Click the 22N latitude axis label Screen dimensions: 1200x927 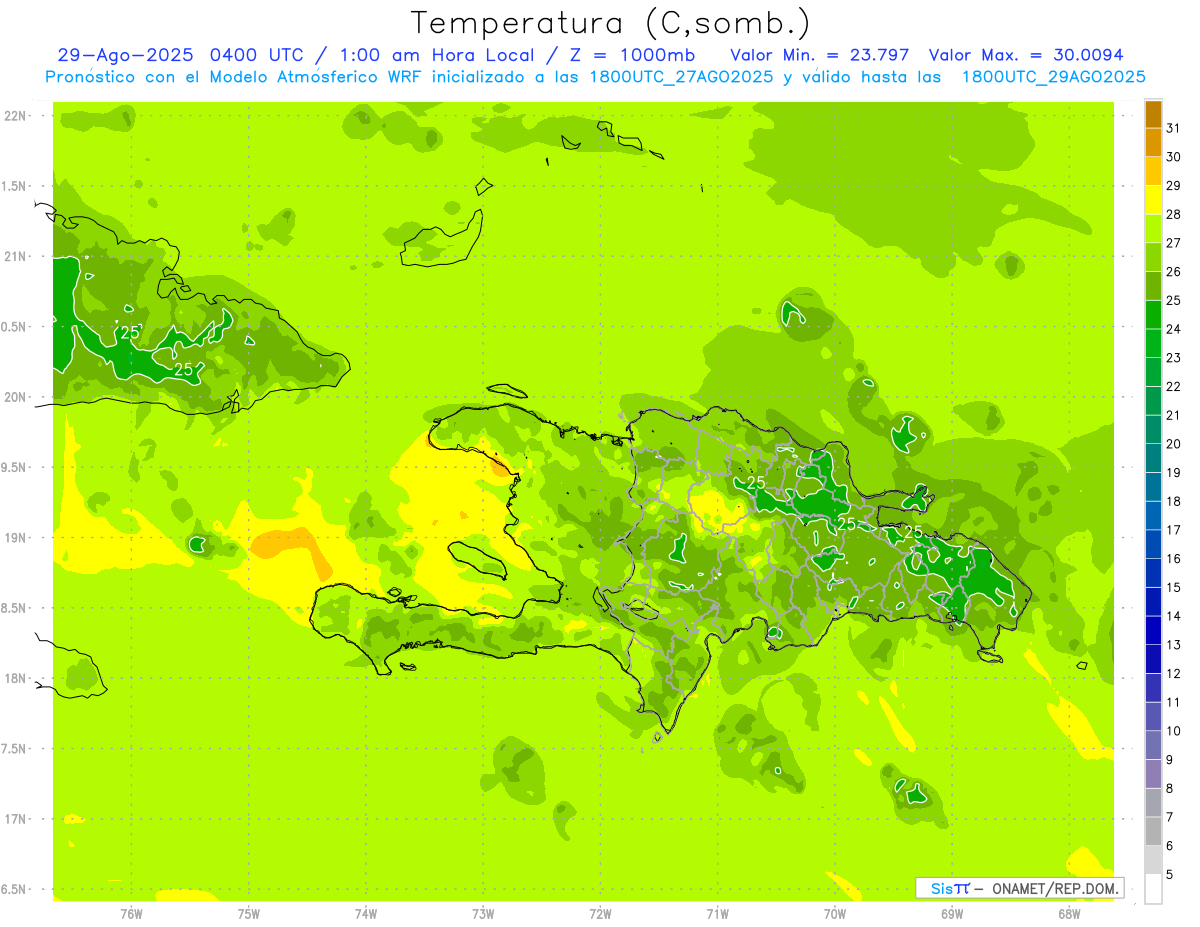(x=14, y=116)
